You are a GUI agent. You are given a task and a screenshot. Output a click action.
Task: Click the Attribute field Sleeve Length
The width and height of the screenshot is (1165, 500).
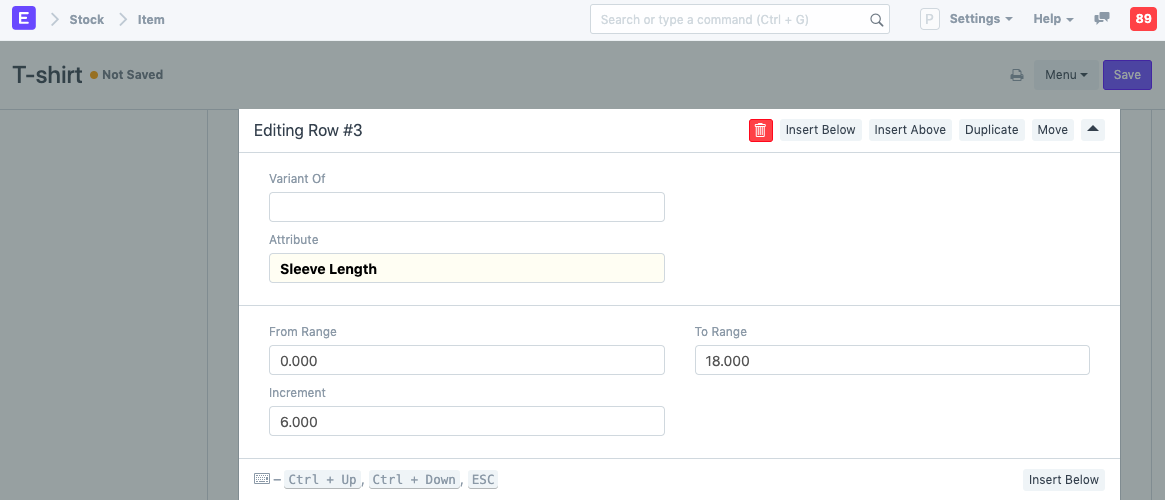click(x=466, y=268)
